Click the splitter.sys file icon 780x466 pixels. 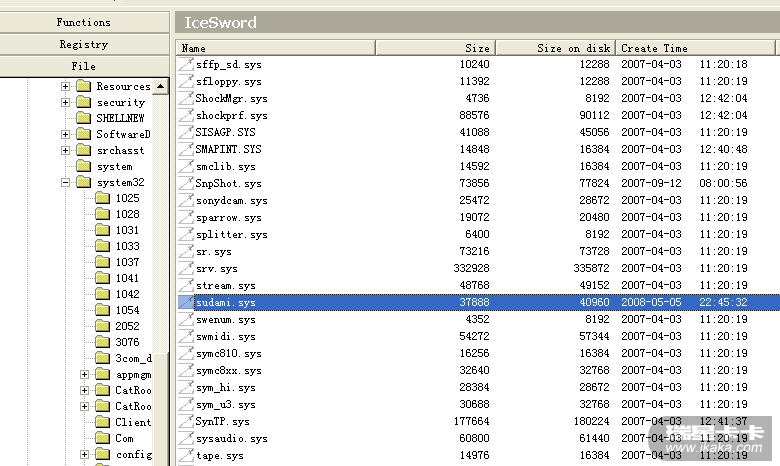[x=186, y=234]
